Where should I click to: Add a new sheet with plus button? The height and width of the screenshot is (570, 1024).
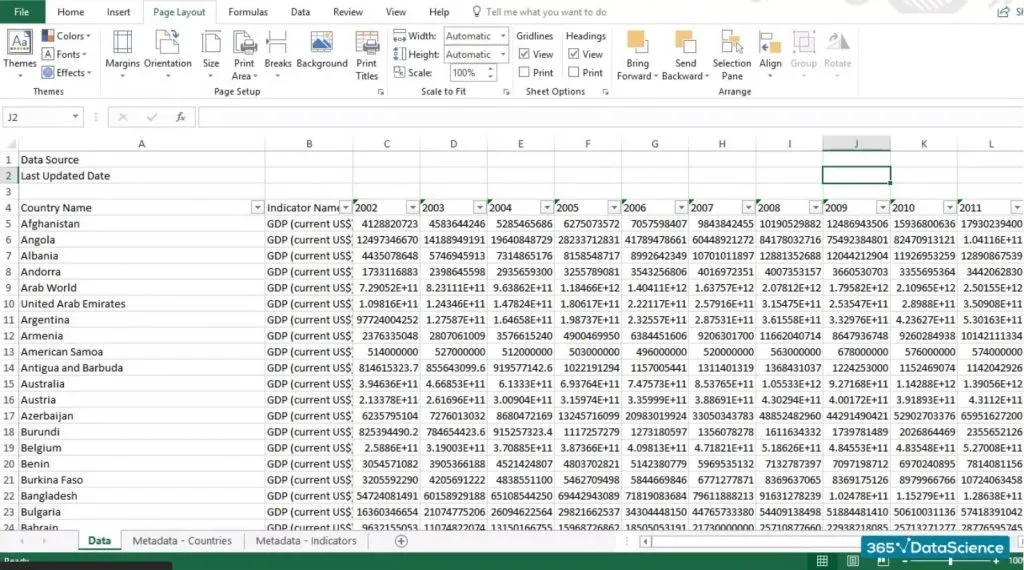pyautogui.click(x=401, y=541)
